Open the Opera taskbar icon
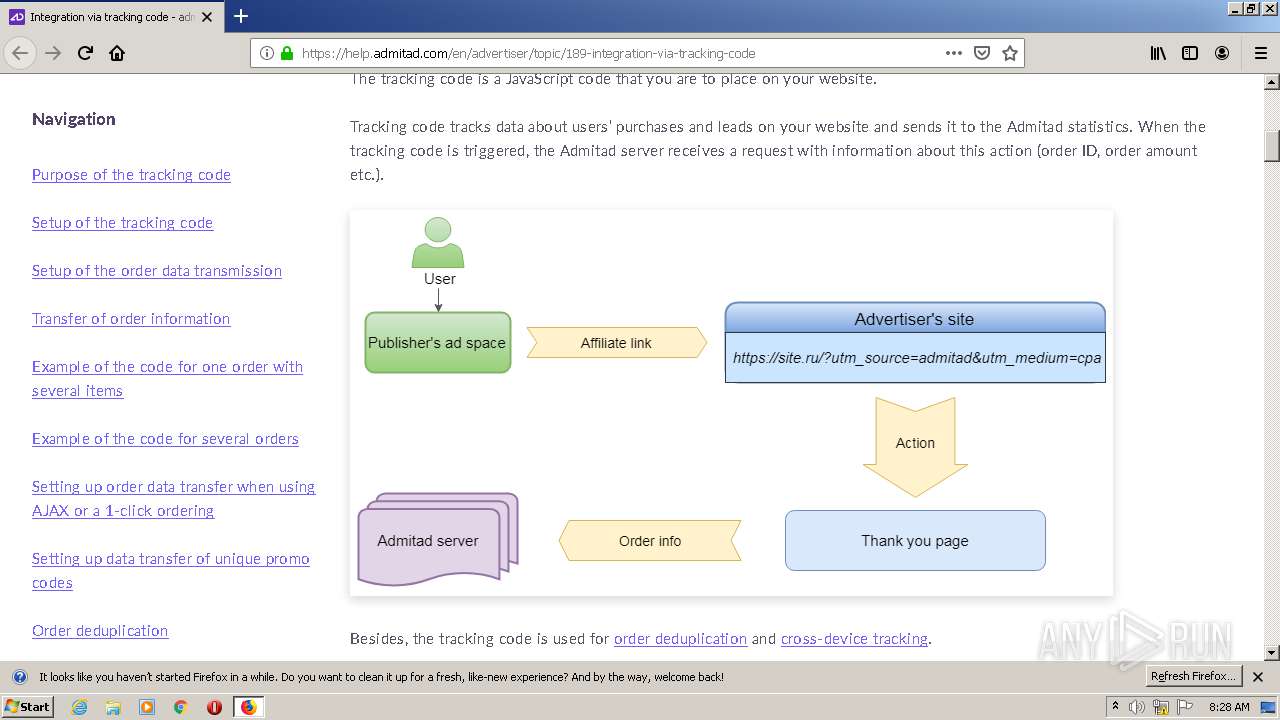 pos(214,707)
